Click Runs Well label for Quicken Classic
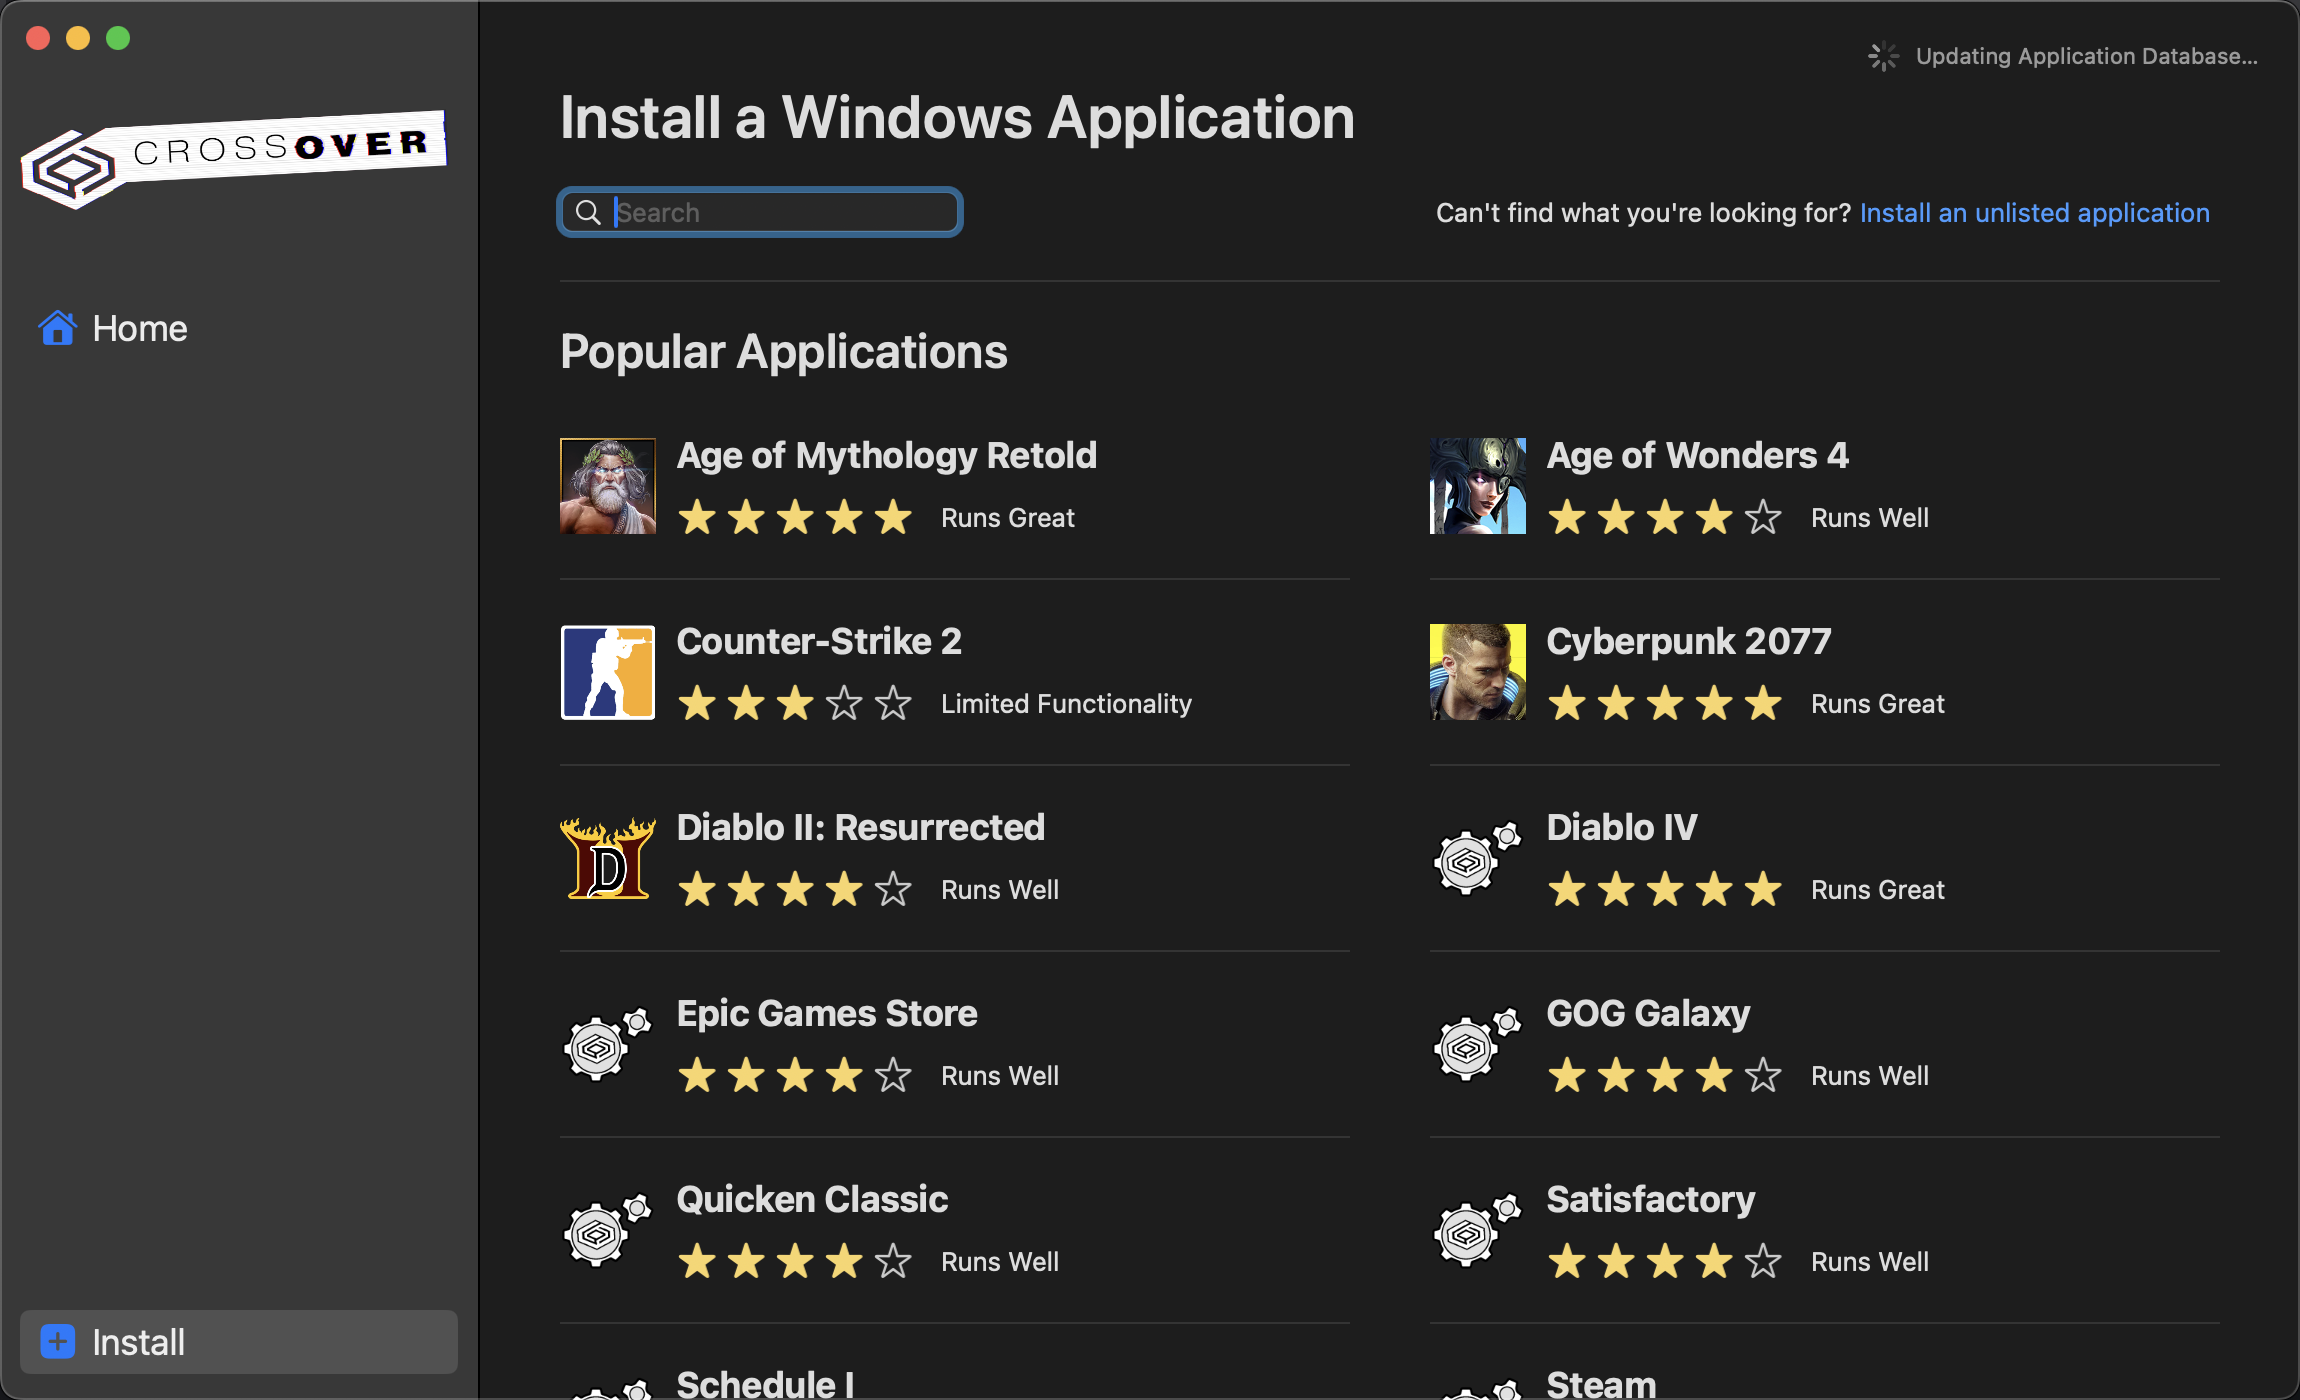 pos(1000,1262)
